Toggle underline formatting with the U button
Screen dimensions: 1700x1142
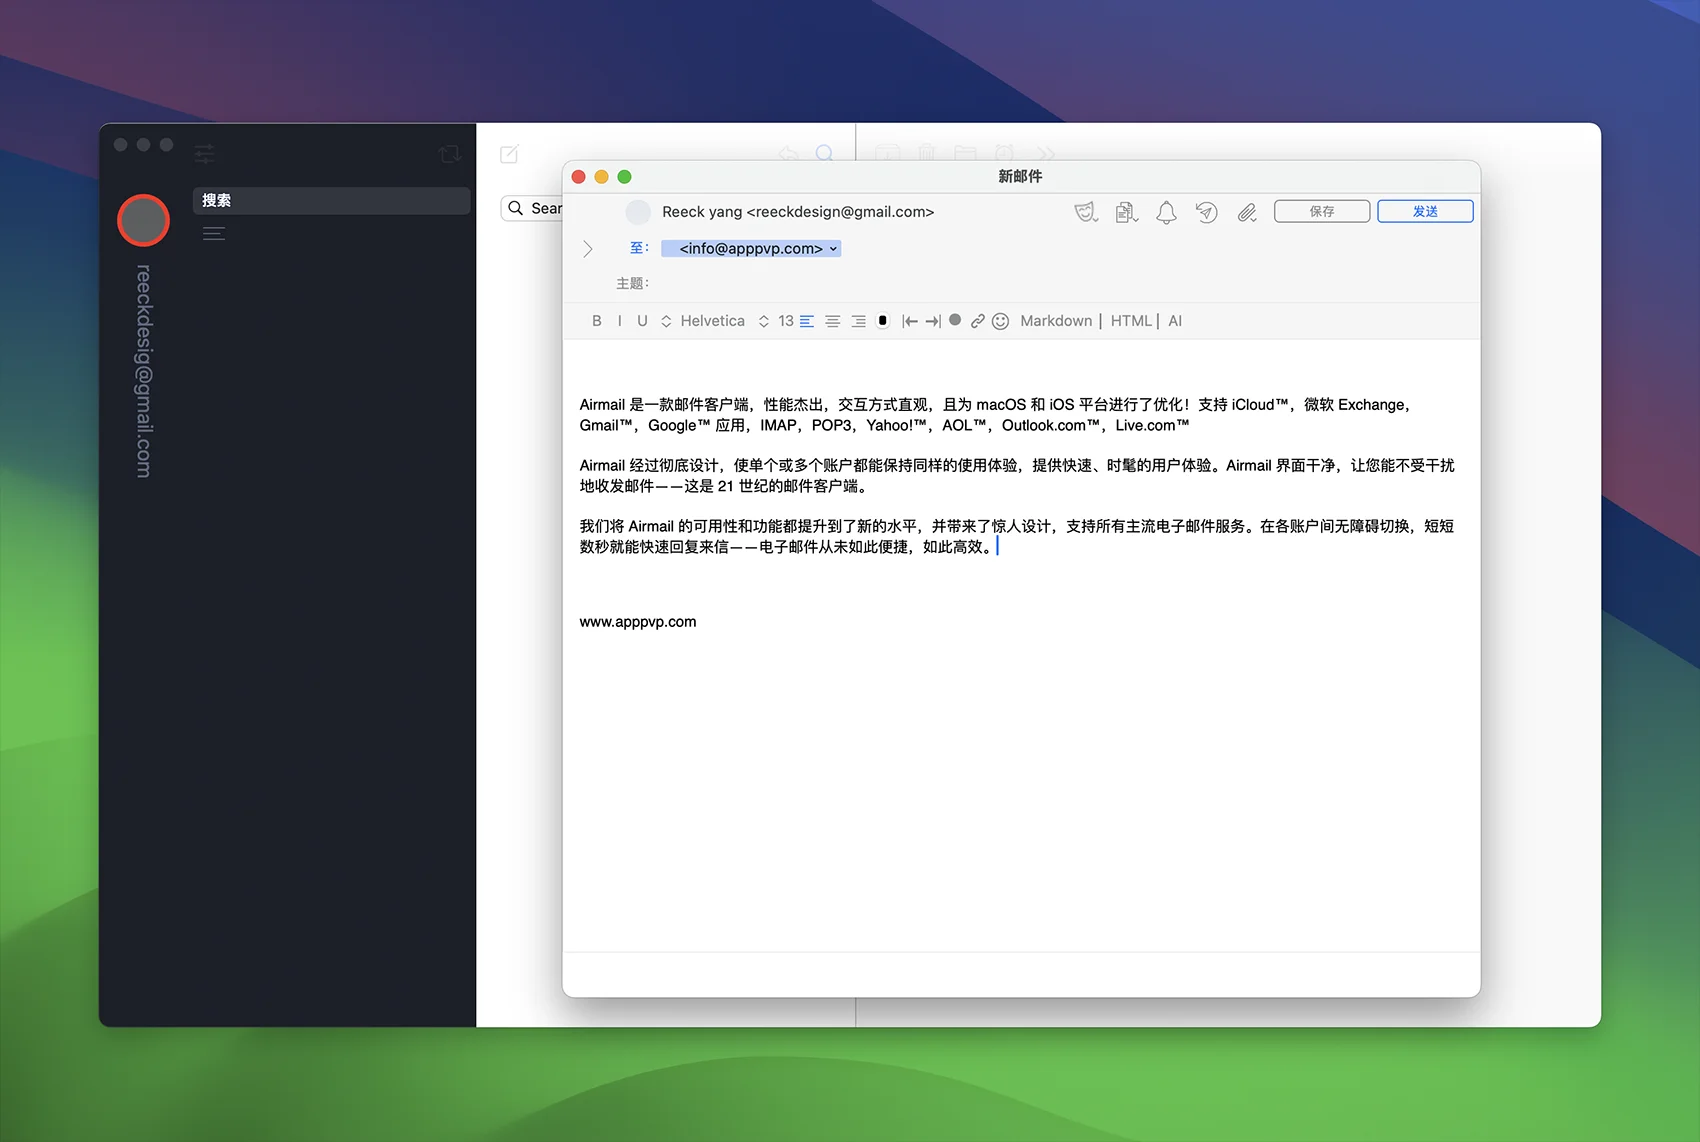642,321
